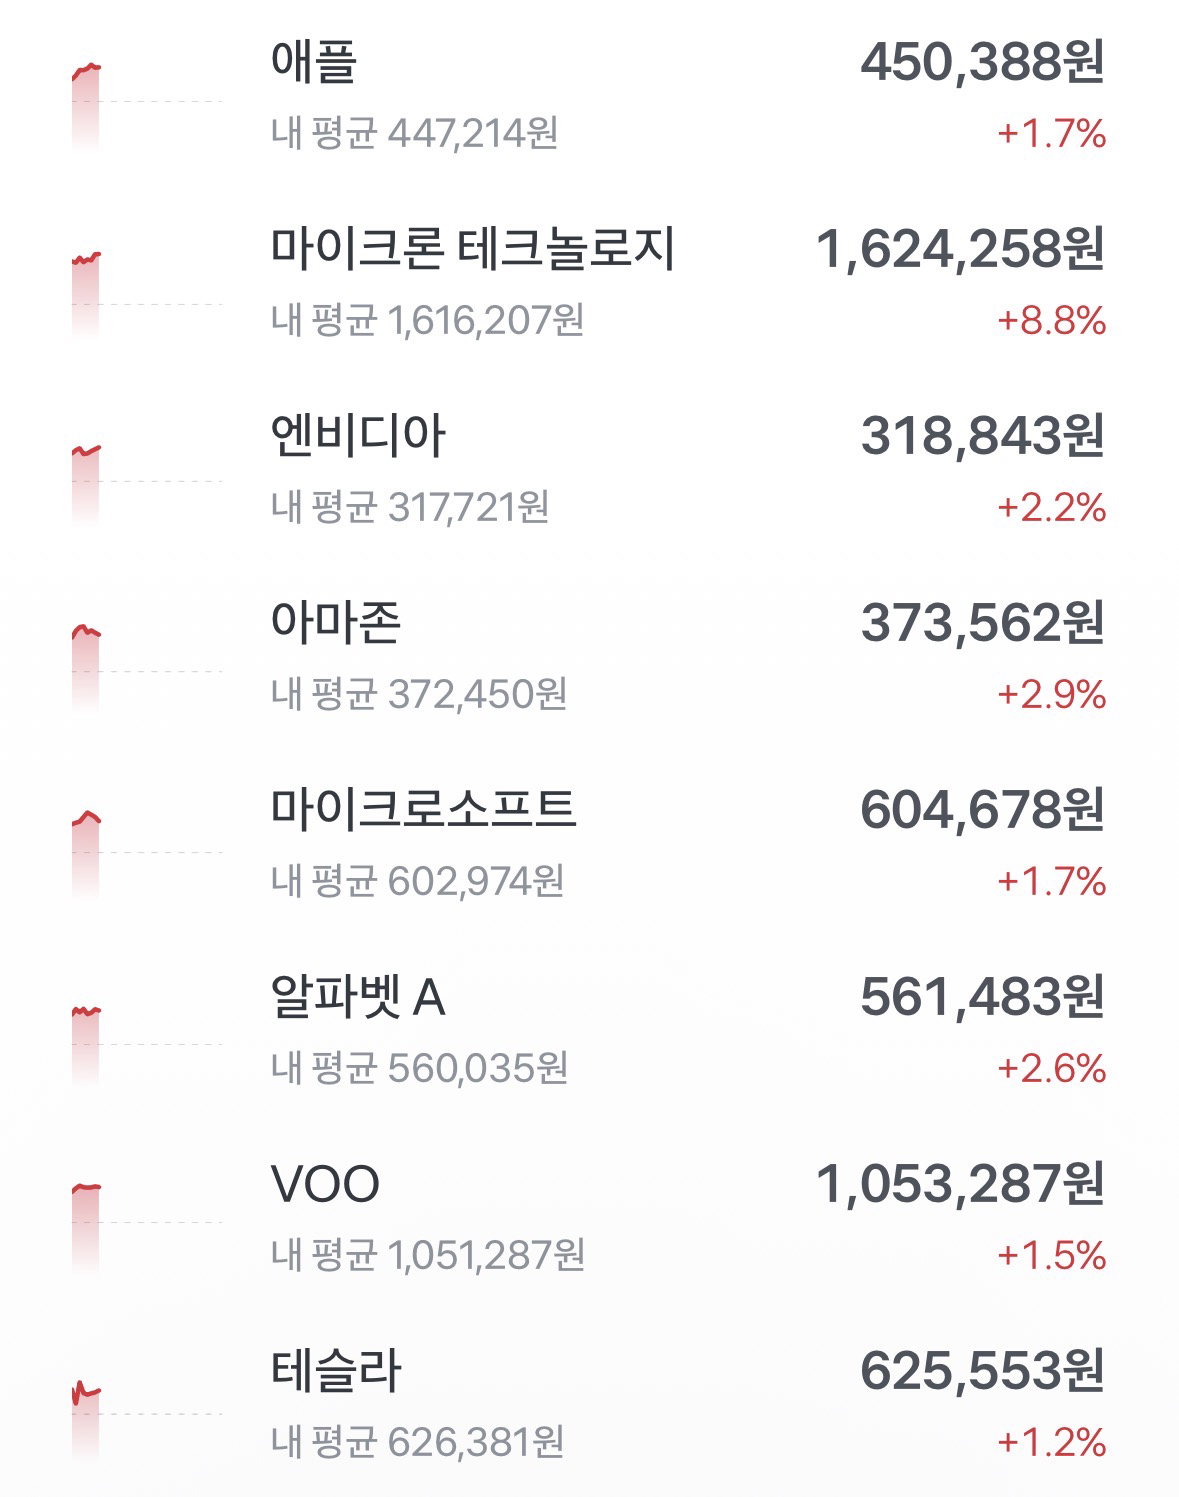The width and height of the screenshot is (1179, 1497).
Task: Open the 애플 mini price chart
Action: point(146,107)
